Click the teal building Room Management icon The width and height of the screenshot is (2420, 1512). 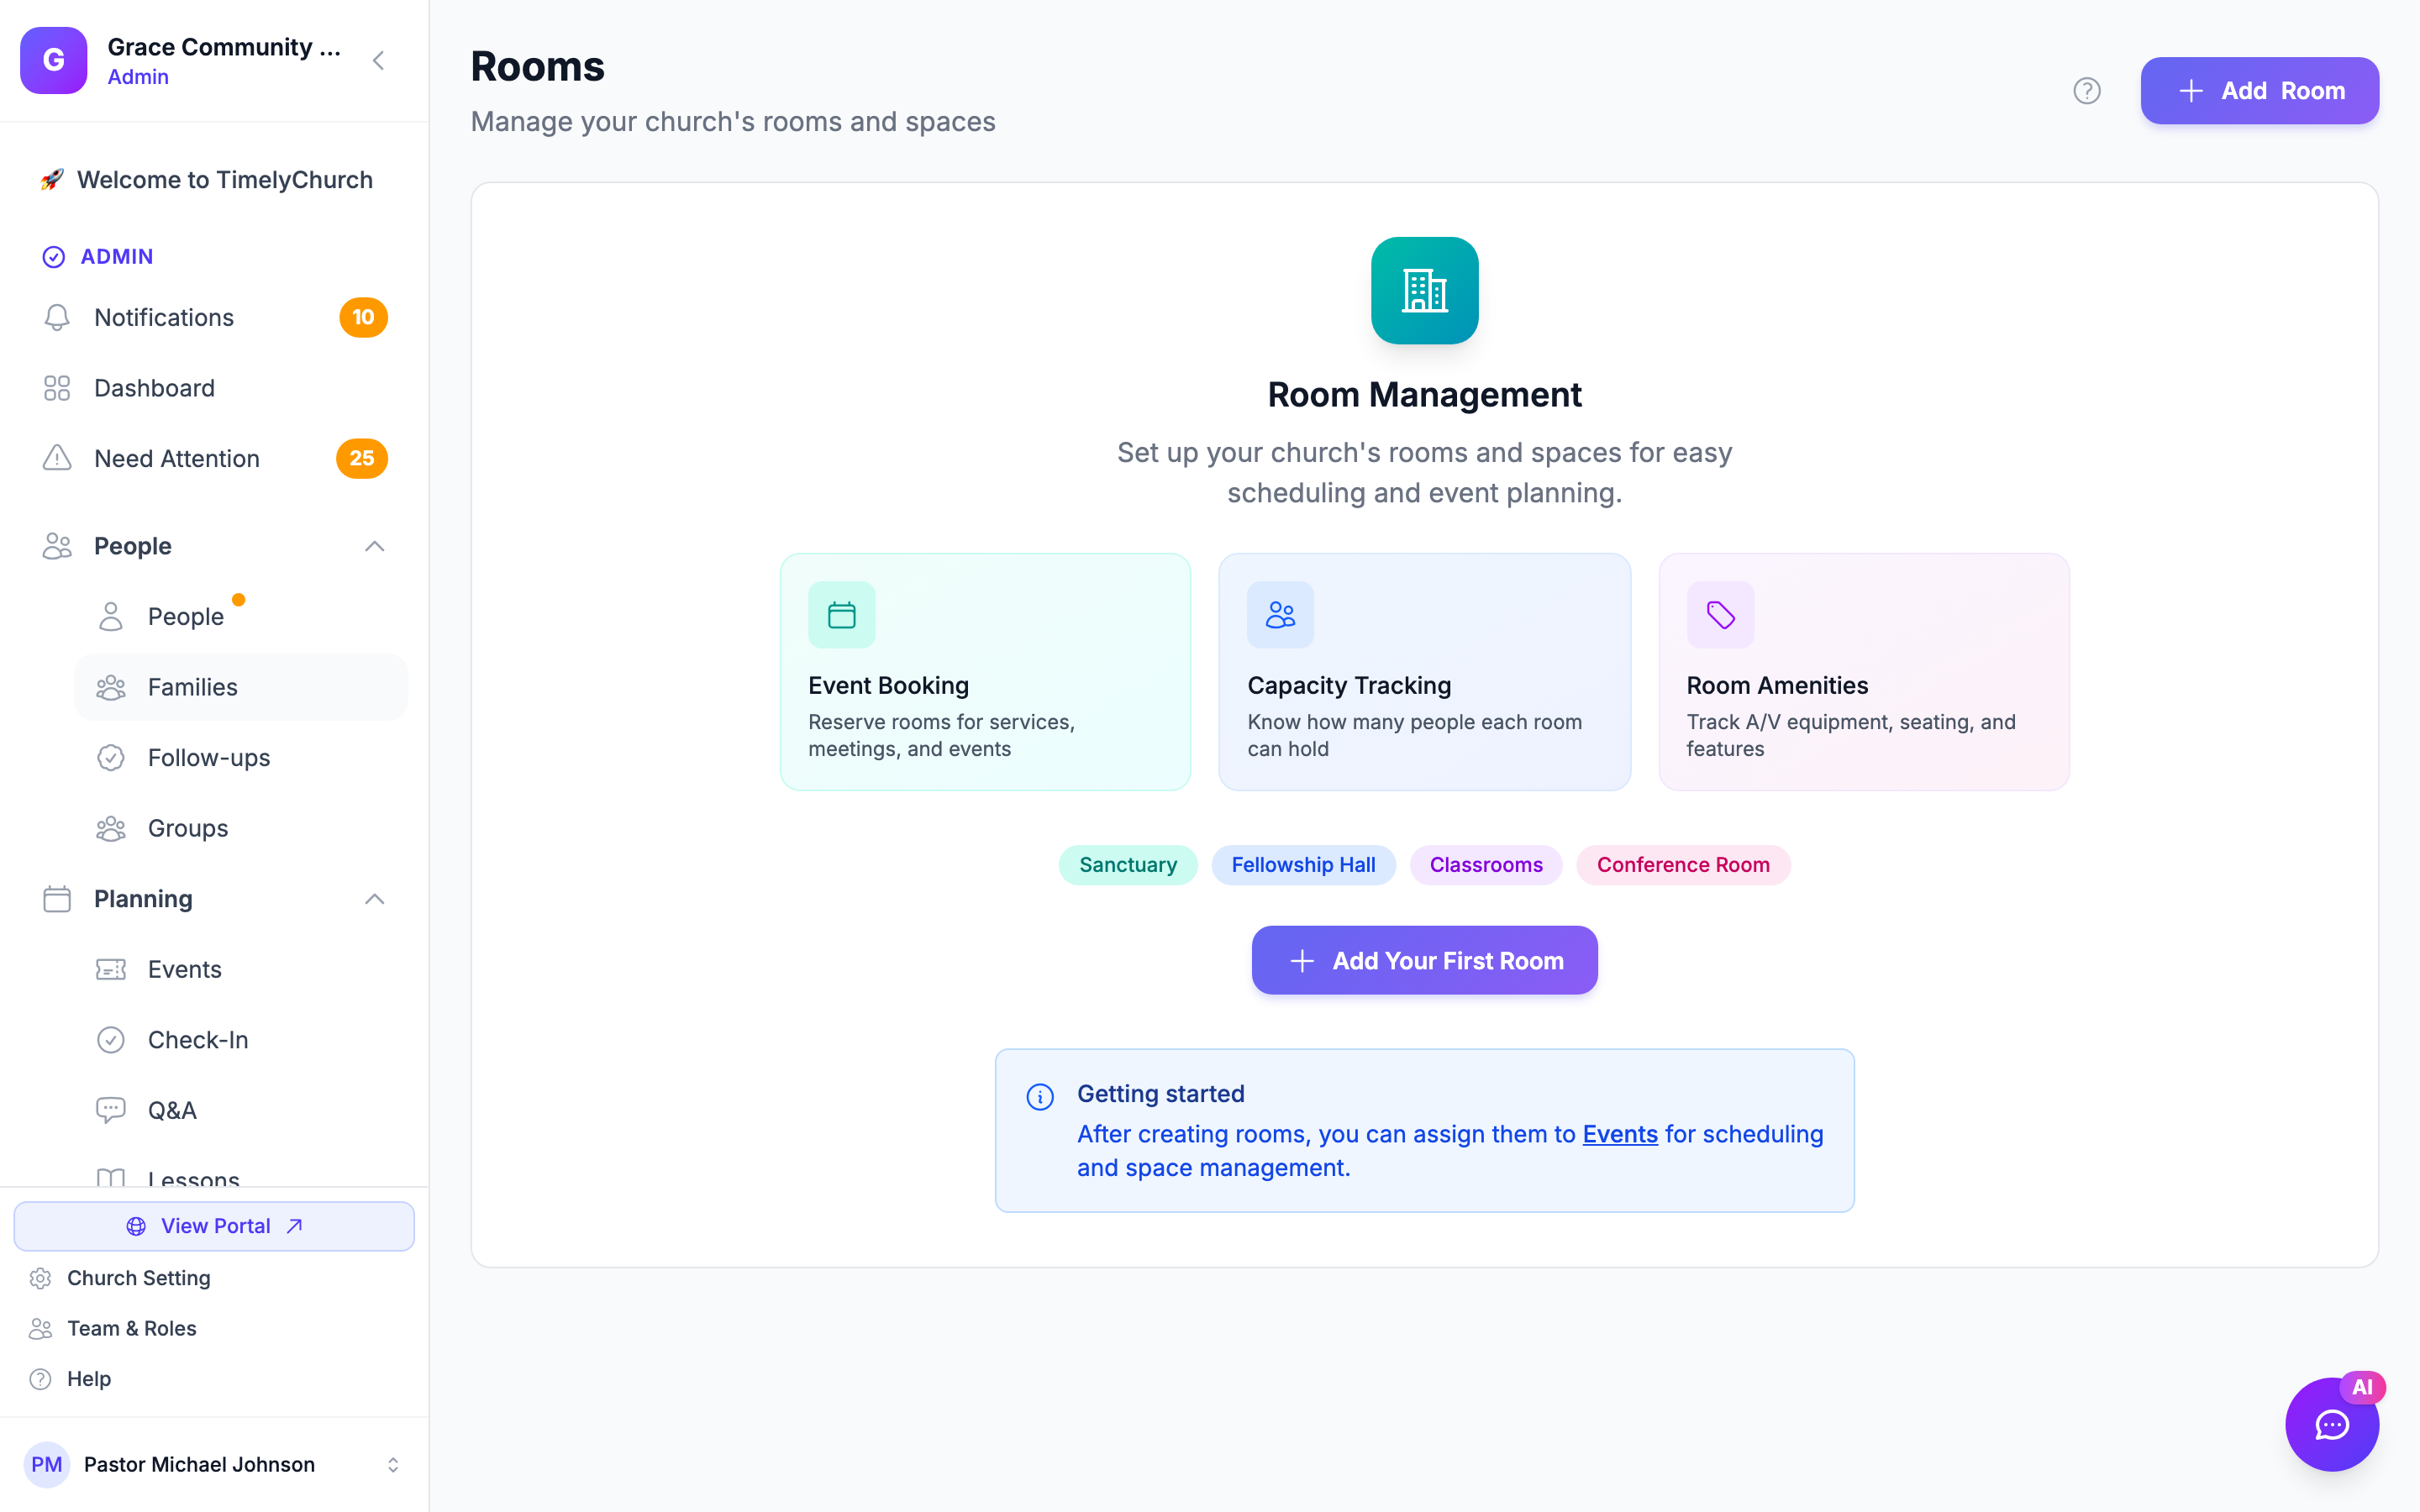(1424, 291)
